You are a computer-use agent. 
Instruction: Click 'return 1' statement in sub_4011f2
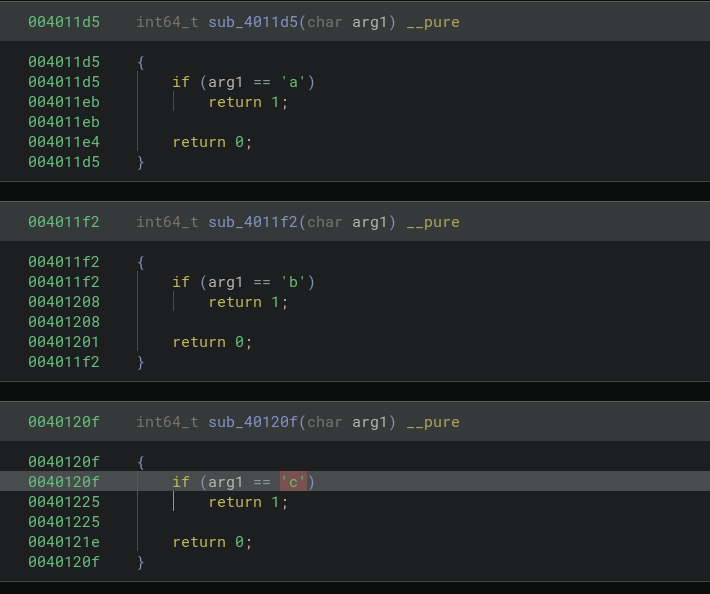(248, 302)
